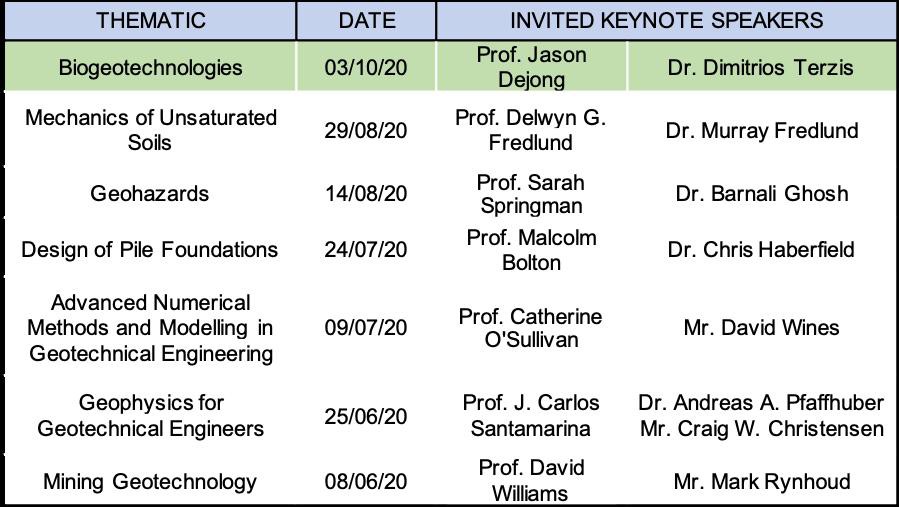The image size is (899, 507).
Task: Click Prof. Delwyn G. Fredlund cell
Action: (x=530, y=130)
